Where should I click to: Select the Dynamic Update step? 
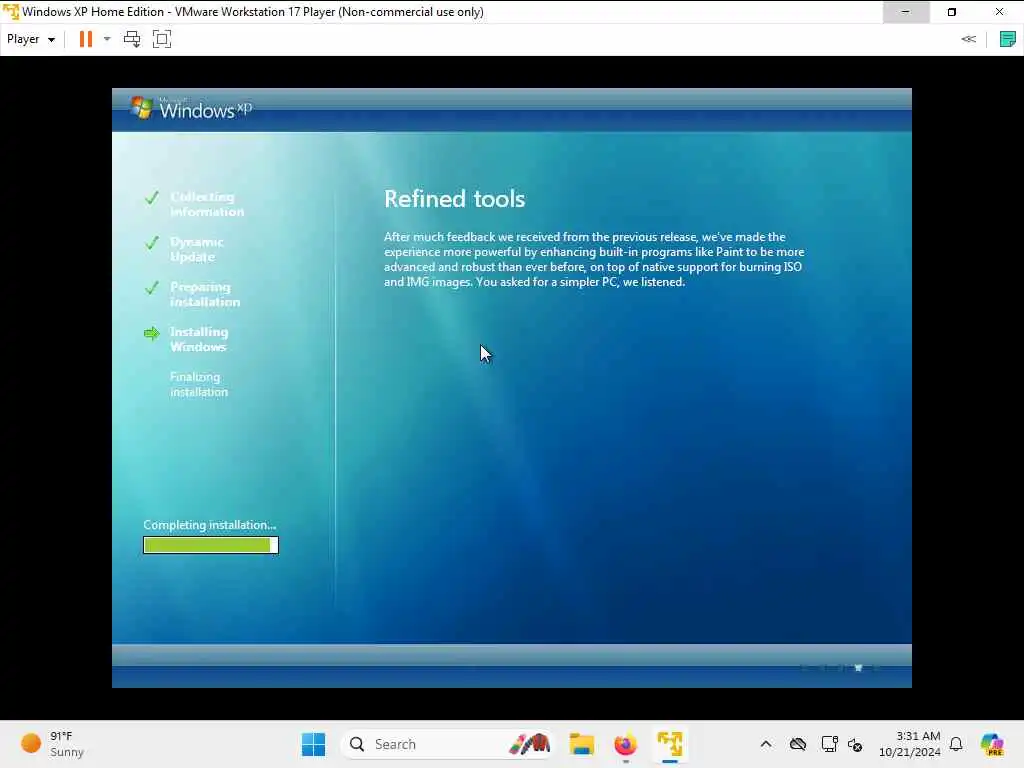197,249
